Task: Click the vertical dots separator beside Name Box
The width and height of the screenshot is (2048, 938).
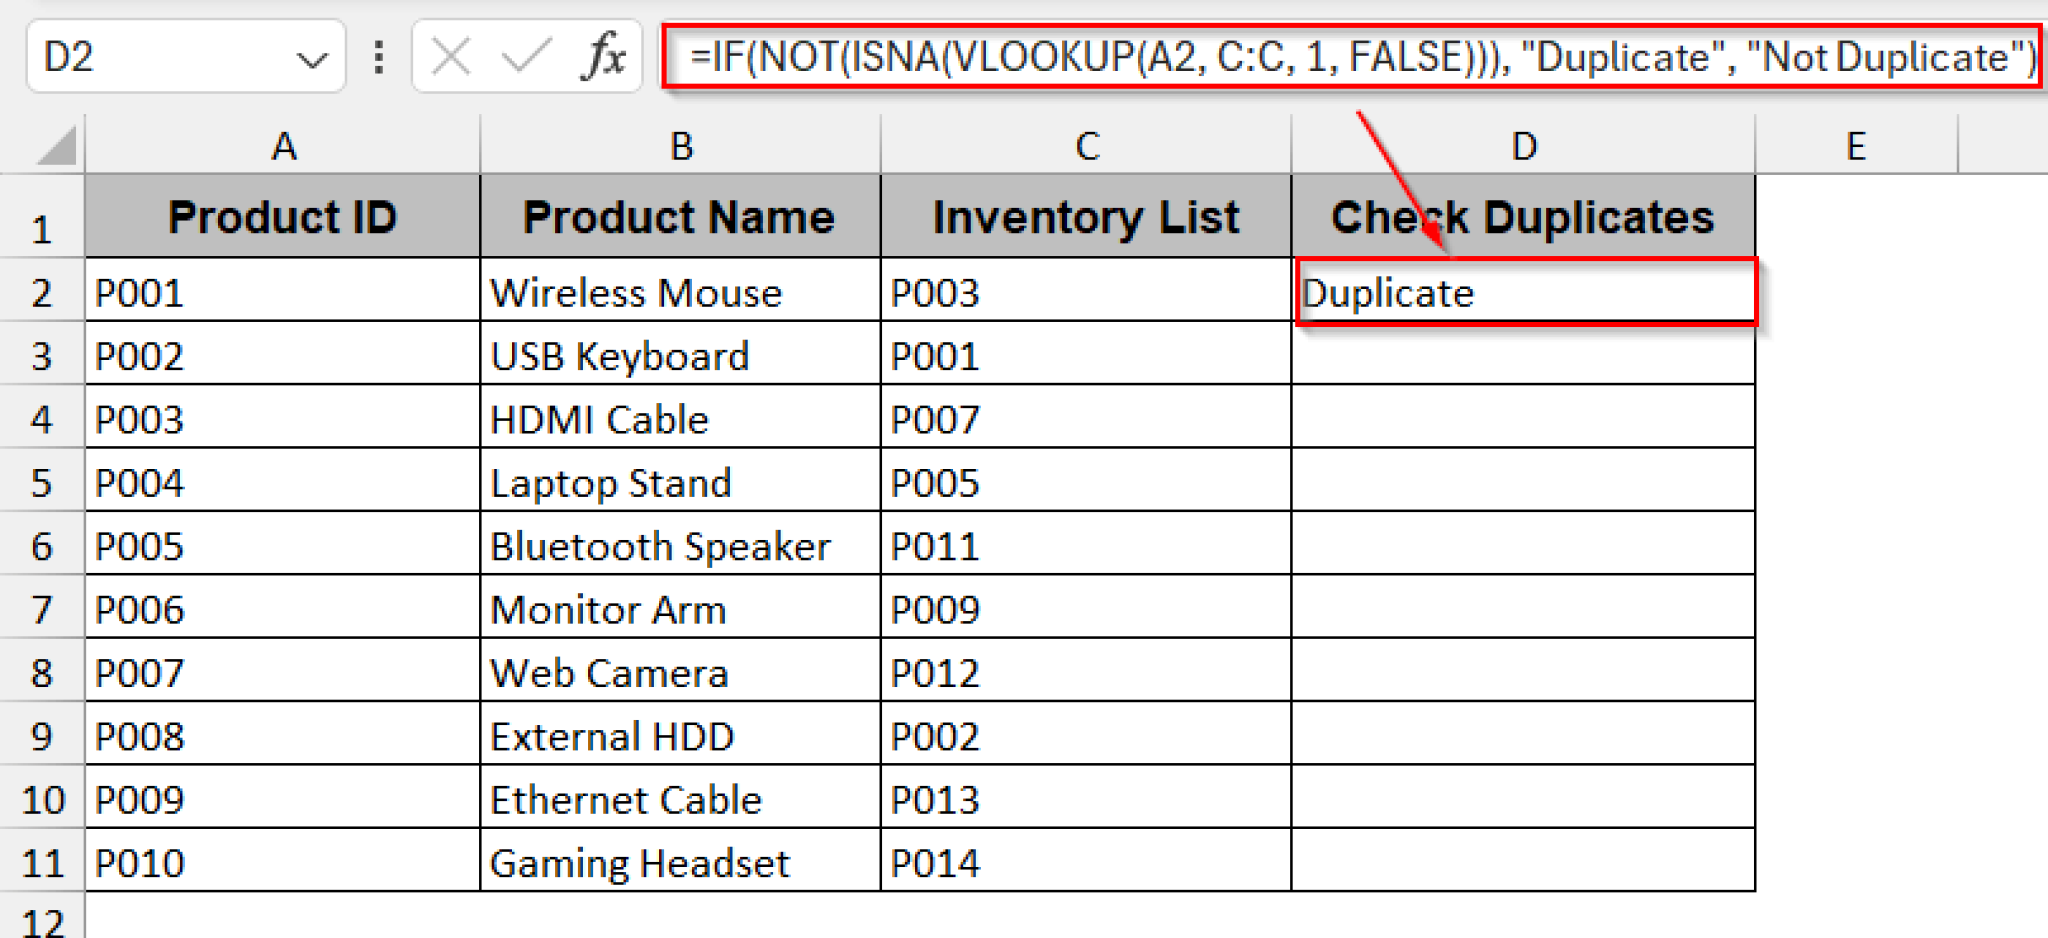Action: coord(378,56)
